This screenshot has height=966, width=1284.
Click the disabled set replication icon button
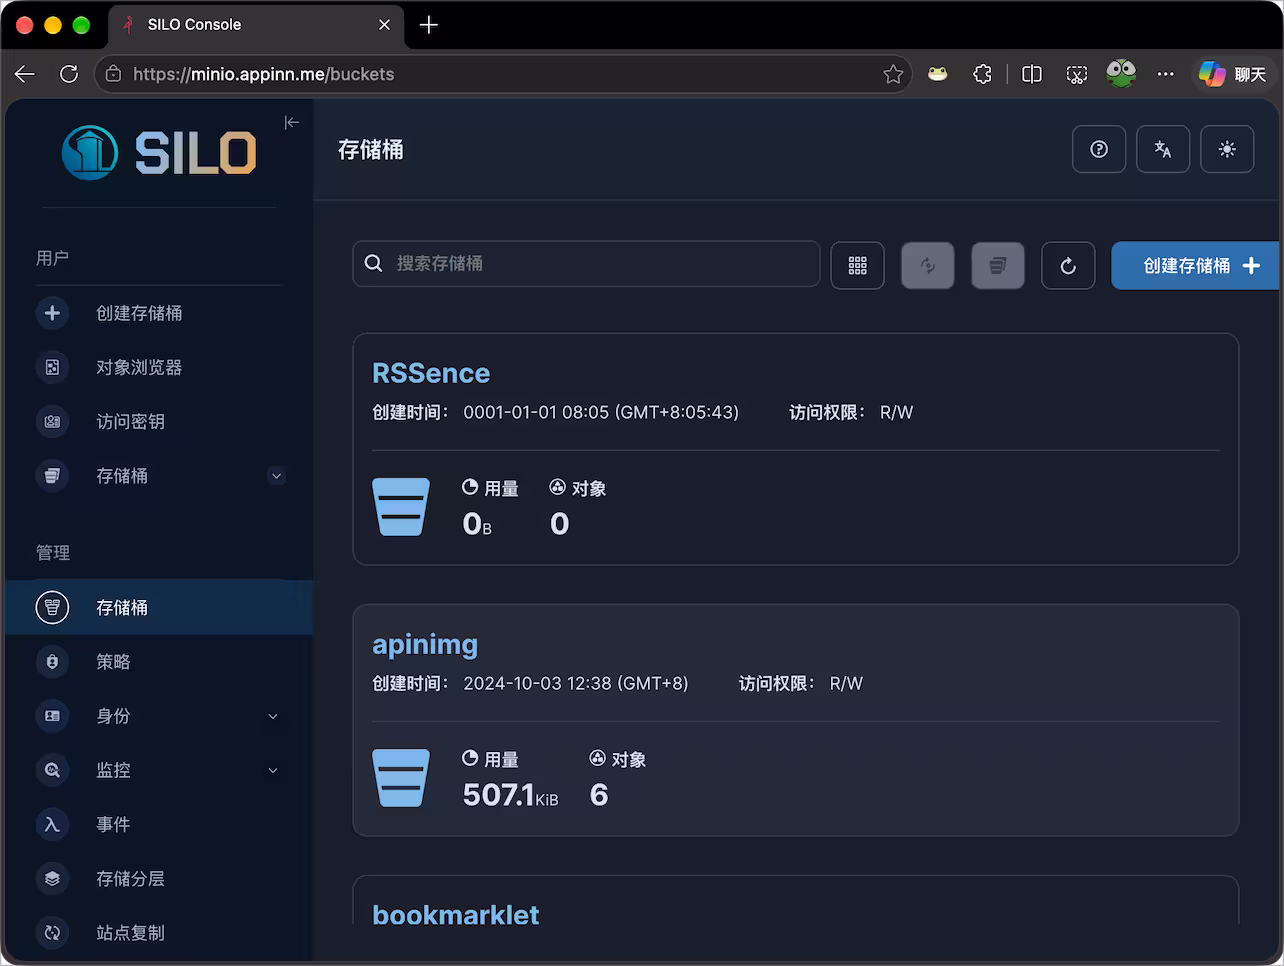(928, 265)
